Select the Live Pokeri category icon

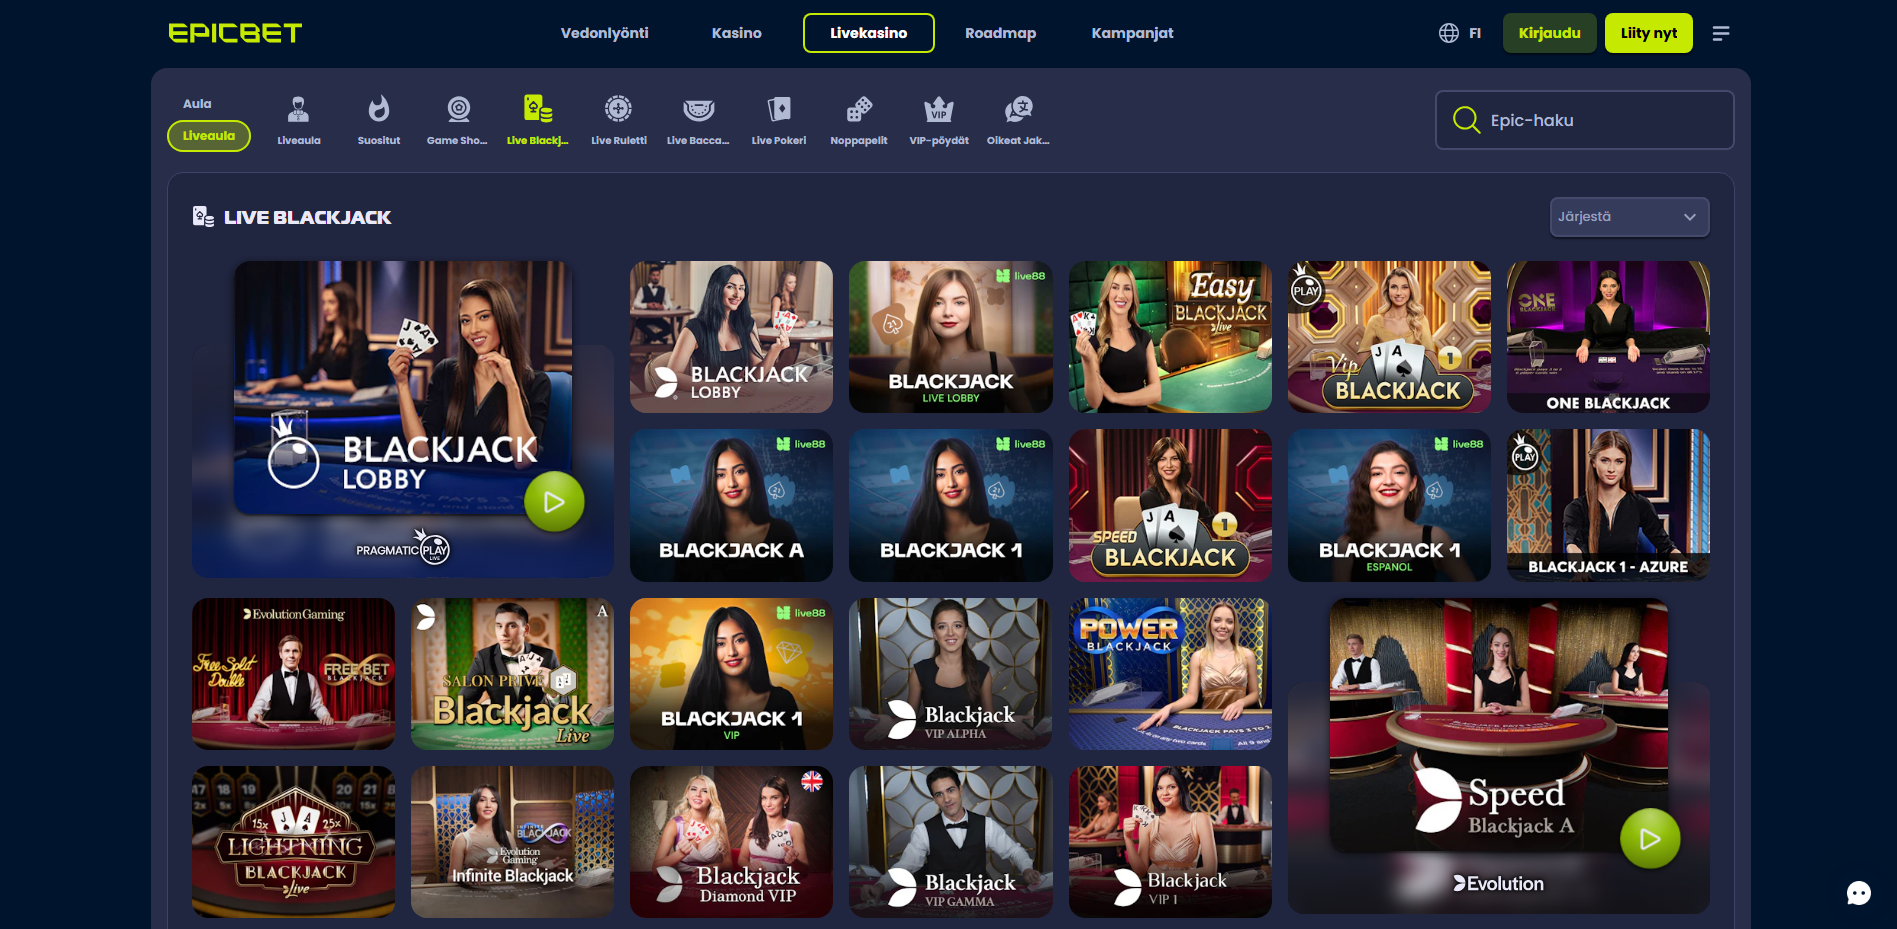778,110
